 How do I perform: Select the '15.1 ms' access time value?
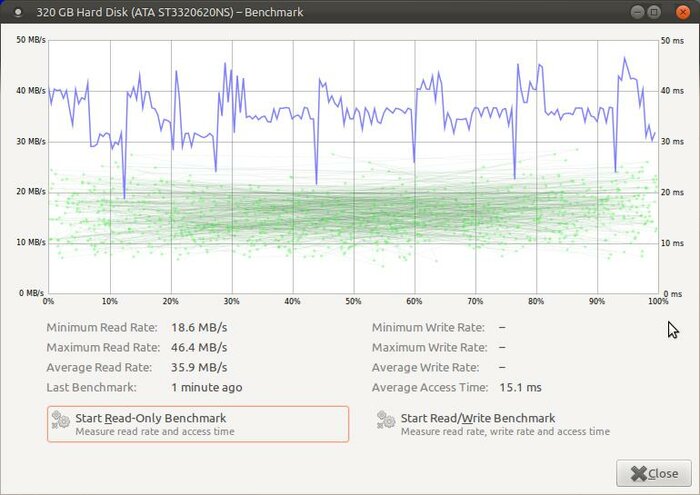click(521, 387)
